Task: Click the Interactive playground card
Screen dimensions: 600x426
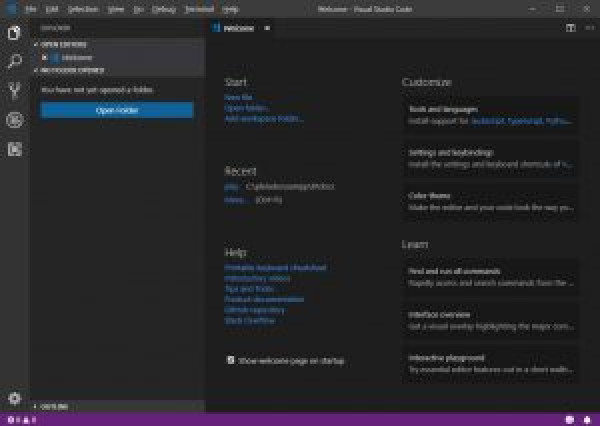Action: tap(490, 364)
